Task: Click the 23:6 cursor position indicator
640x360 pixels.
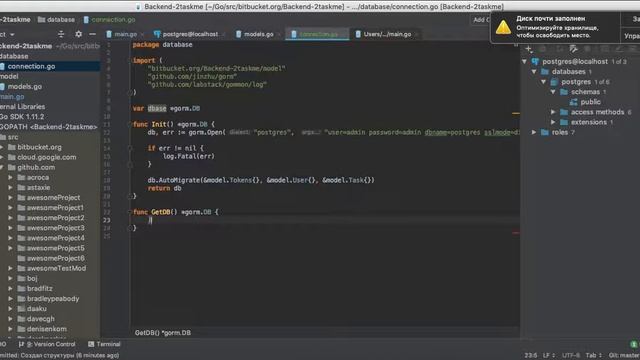Action: pyautogui.click(x=531, y=356)
